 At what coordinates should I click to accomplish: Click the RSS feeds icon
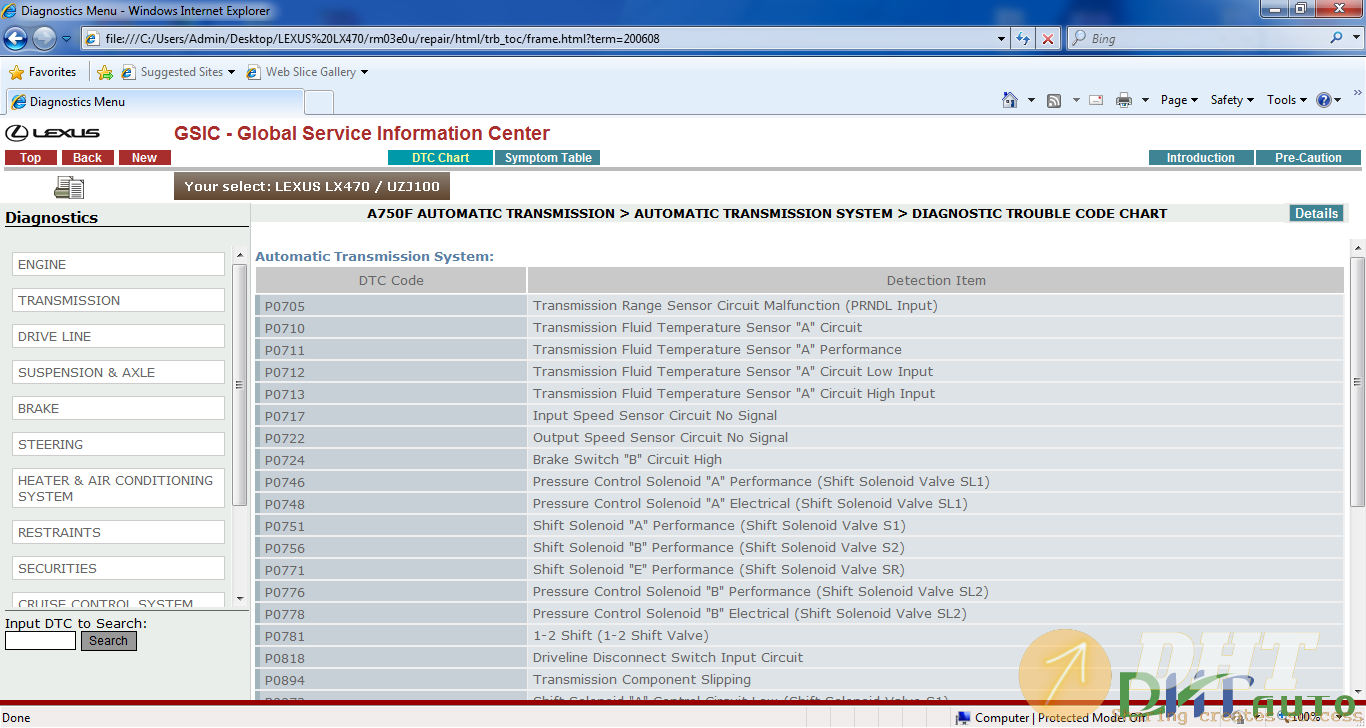click(1054, 100)
